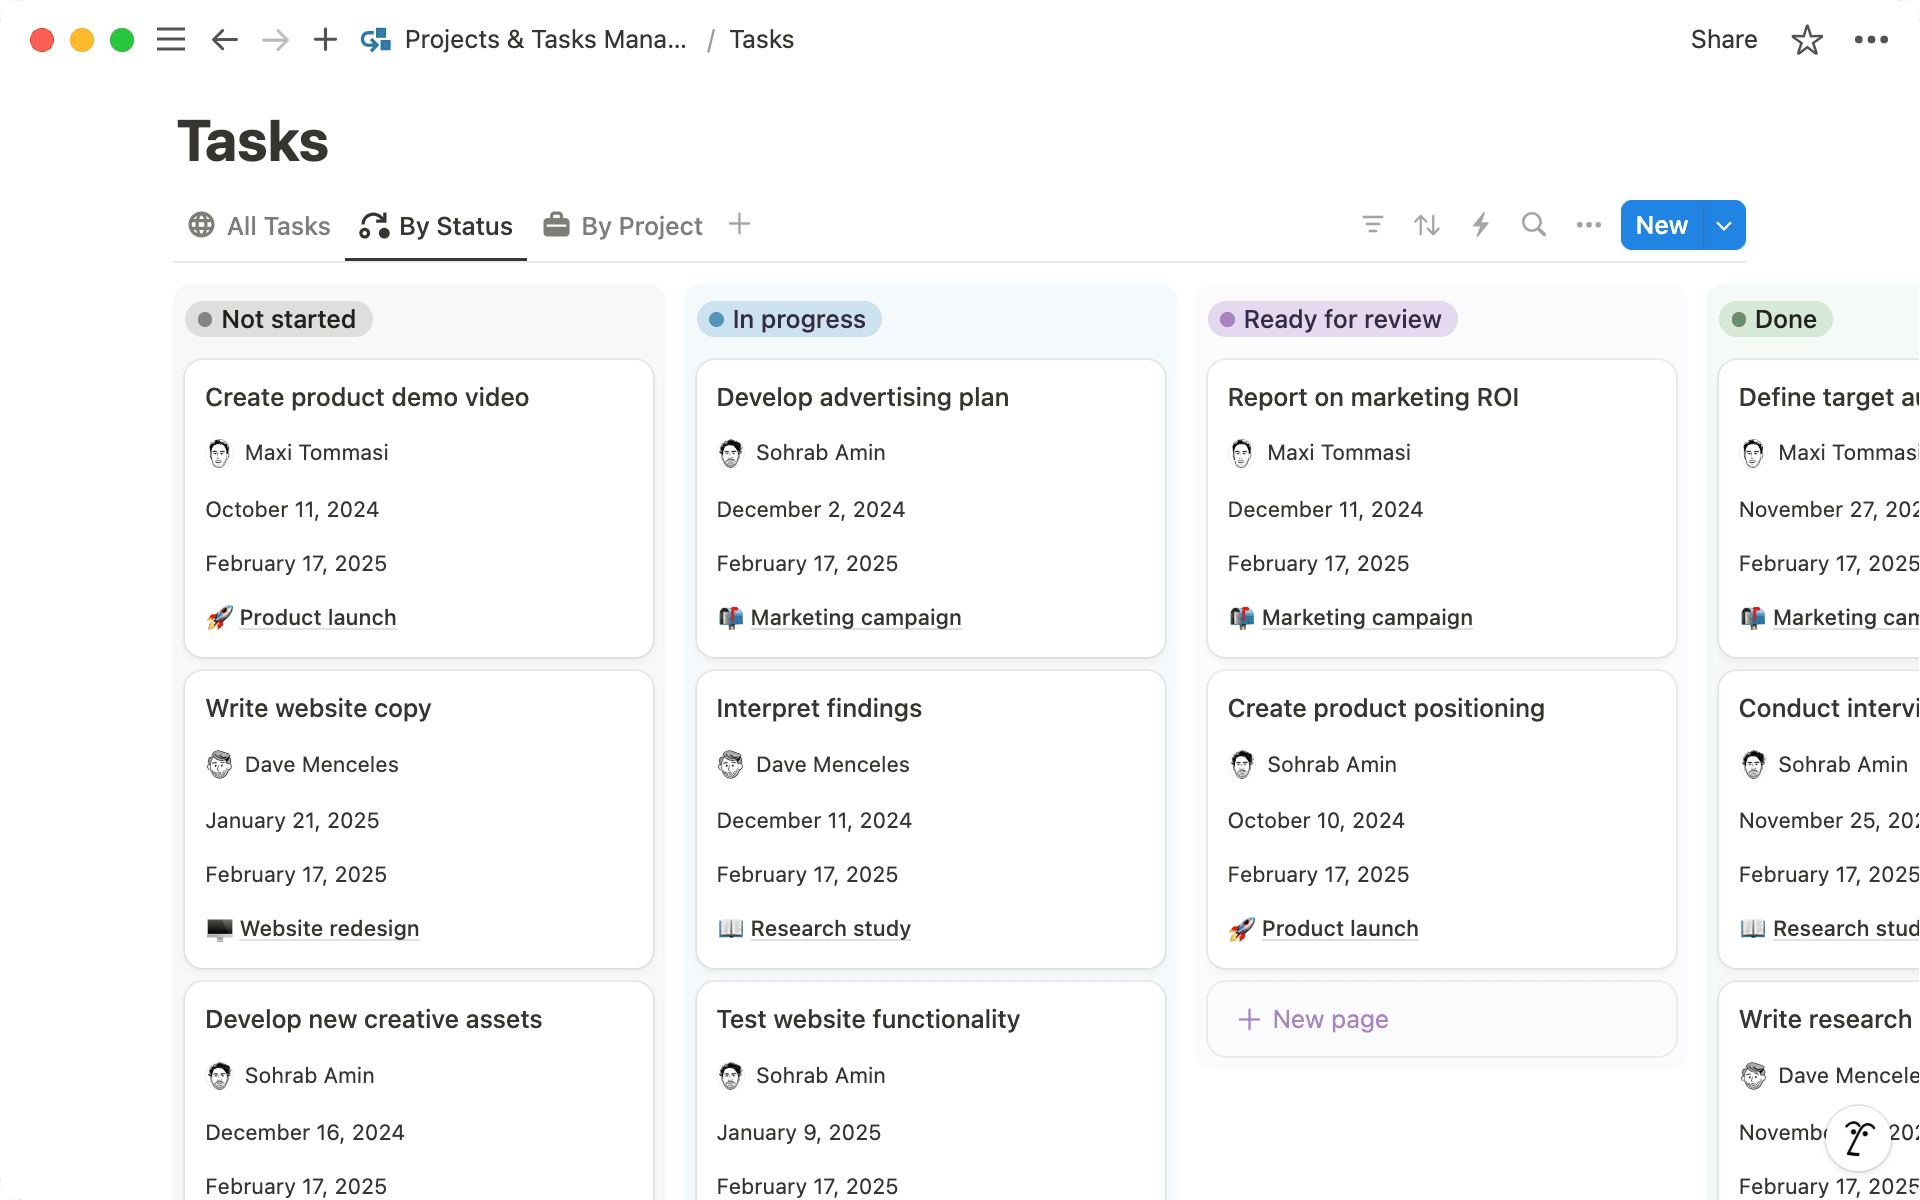Viewport: 1920px width, 1200px height.
Task: Add a new view with the plus icon
Action: pyautogui.click(x=739, y=224)
